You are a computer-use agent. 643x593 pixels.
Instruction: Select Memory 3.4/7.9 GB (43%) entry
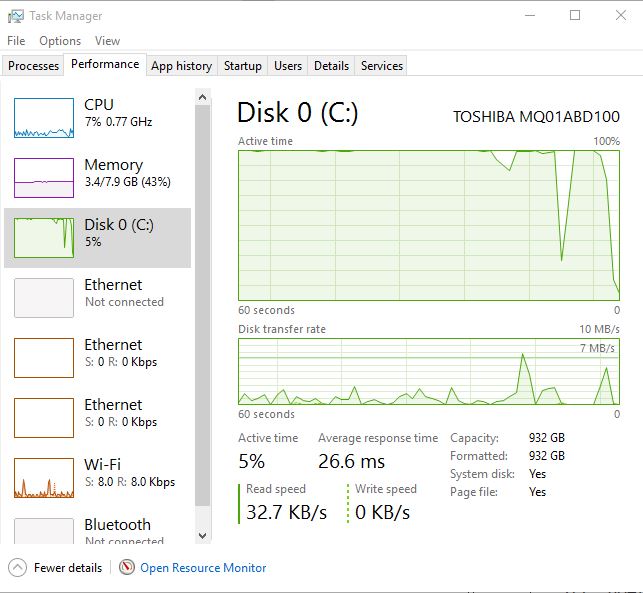(97, 178)
